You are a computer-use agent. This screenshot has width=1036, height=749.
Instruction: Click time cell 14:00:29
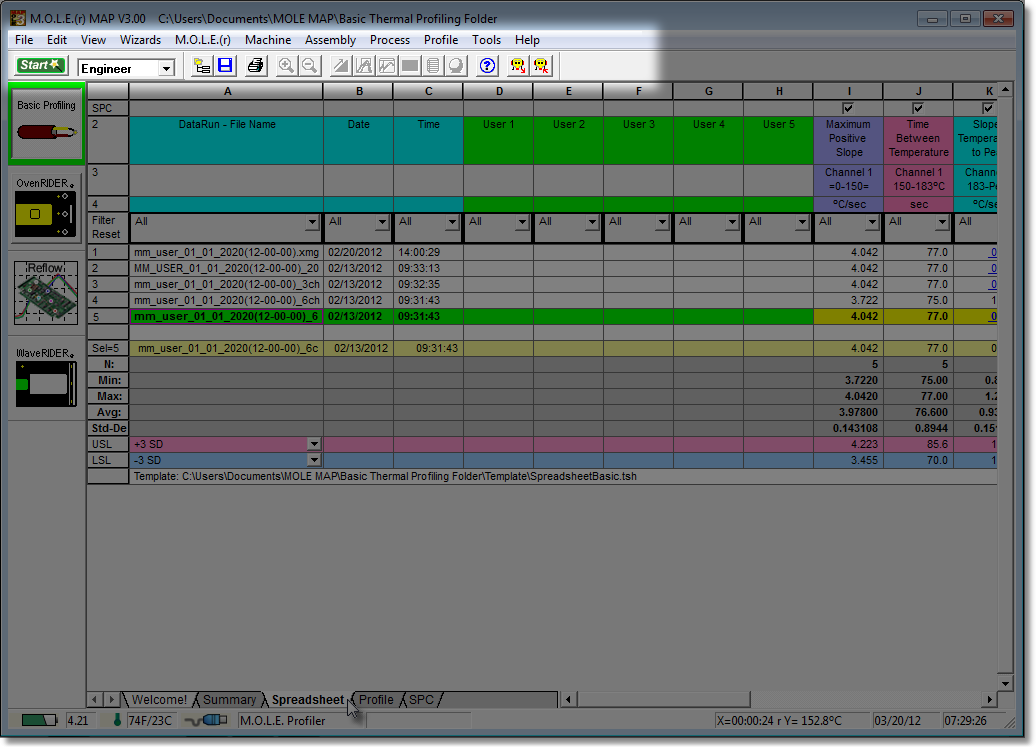pos(428,252)
